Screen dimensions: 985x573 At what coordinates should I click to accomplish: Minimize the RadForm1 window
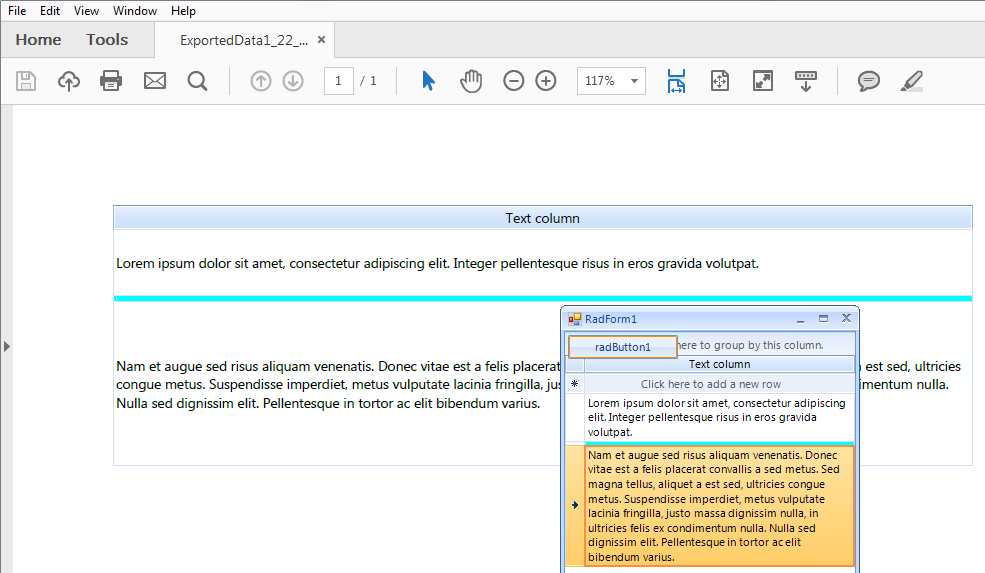click(x=800, y=319)
